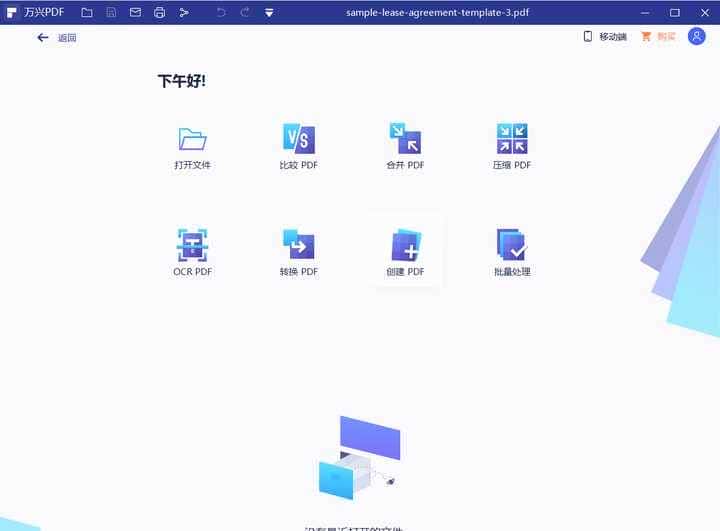This screenshot has width=720, height=531.
Task: Open the 打开文件 folder icon
Action: pyautogui.click(x=192, y=139)
